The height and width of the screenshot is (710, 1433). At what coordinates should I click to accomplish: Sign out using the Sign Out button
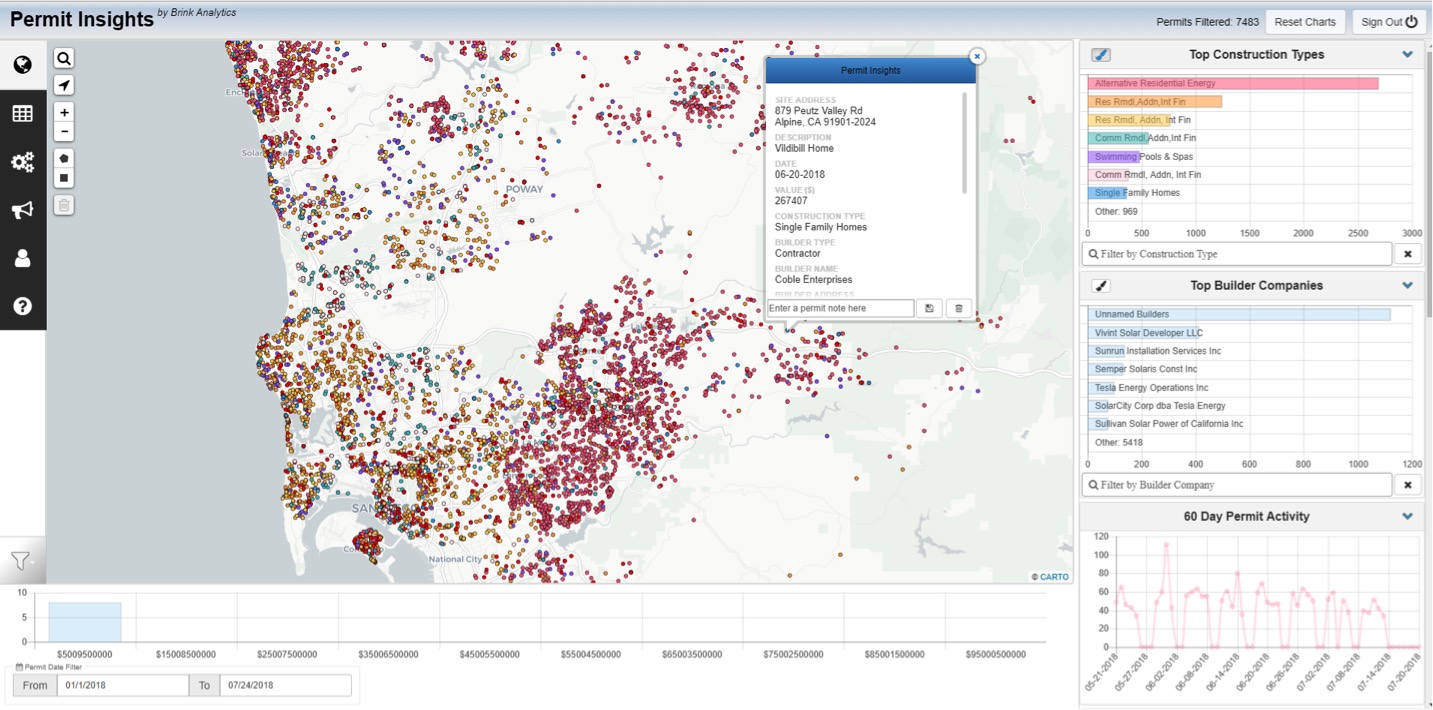coord(1389,21)
